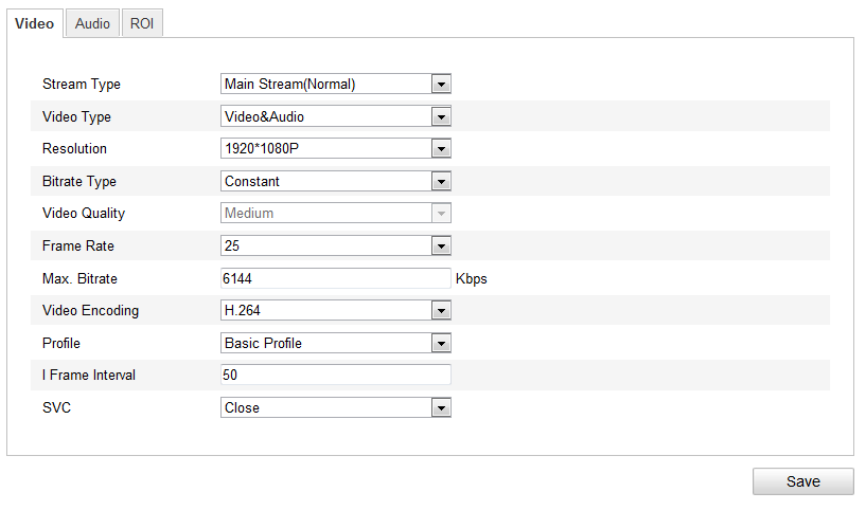
Task: Click the Main Stream(Normal) combo box
Action: [x=335, y=84]
